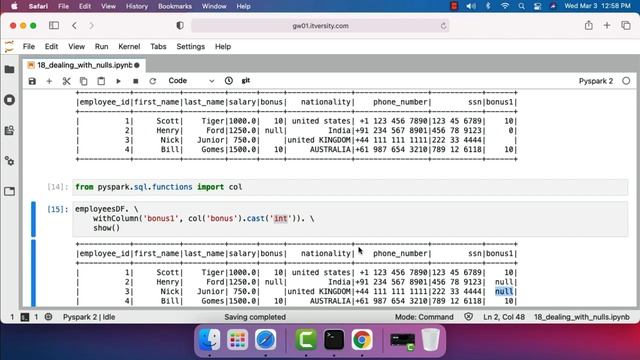Open a new Safari tab
This screenshot has height=360, width=640.
click(607, 25)
